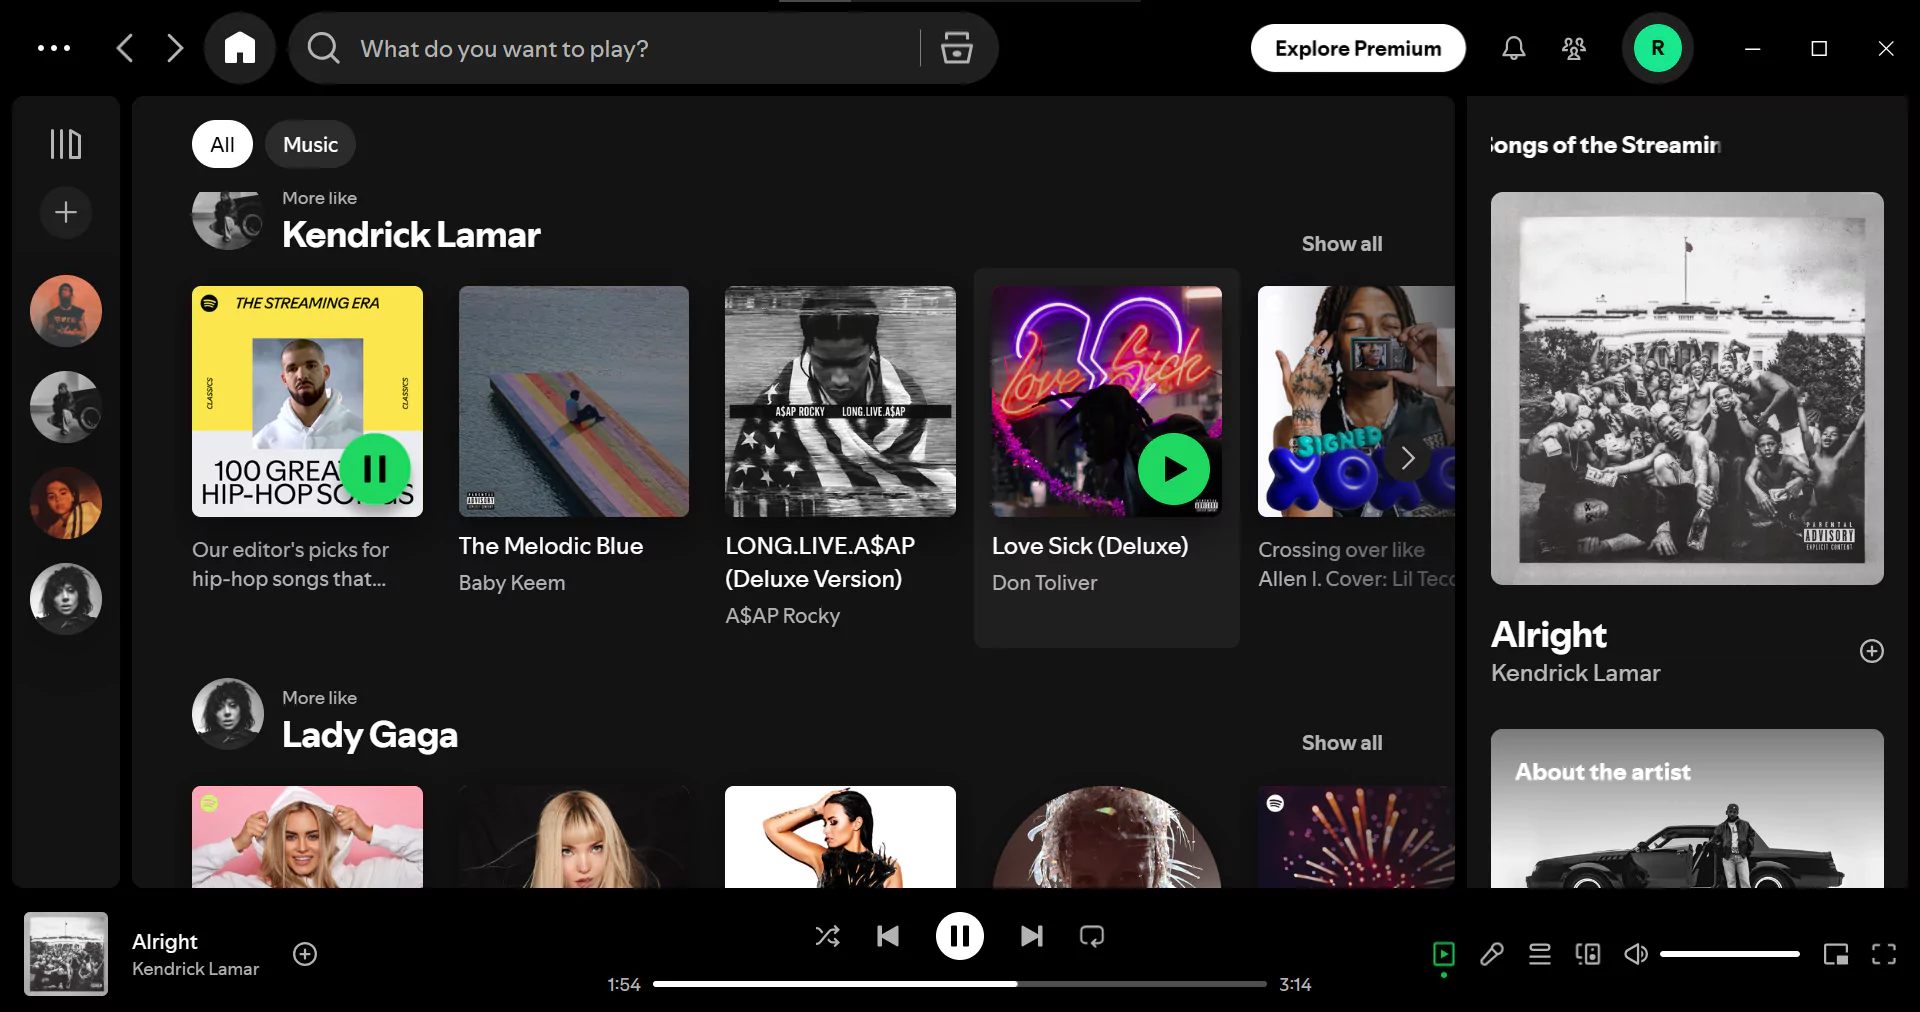Toggle shuffle playback
1920x1012 pixels.
pyautogui.click(x=828, y=936)
